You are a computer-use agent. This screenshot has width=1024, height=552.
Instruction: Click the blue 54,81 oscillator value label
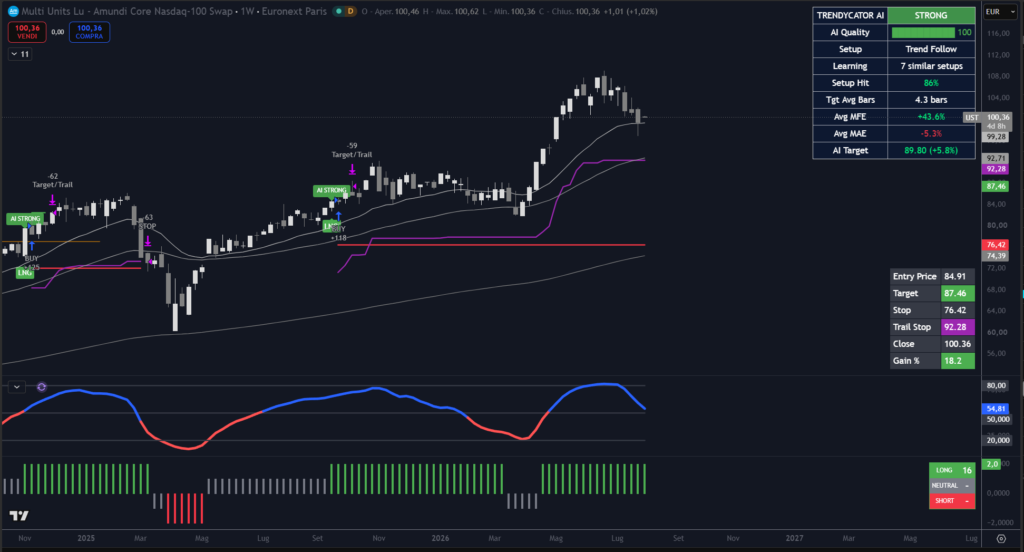[x=996, y=409]
